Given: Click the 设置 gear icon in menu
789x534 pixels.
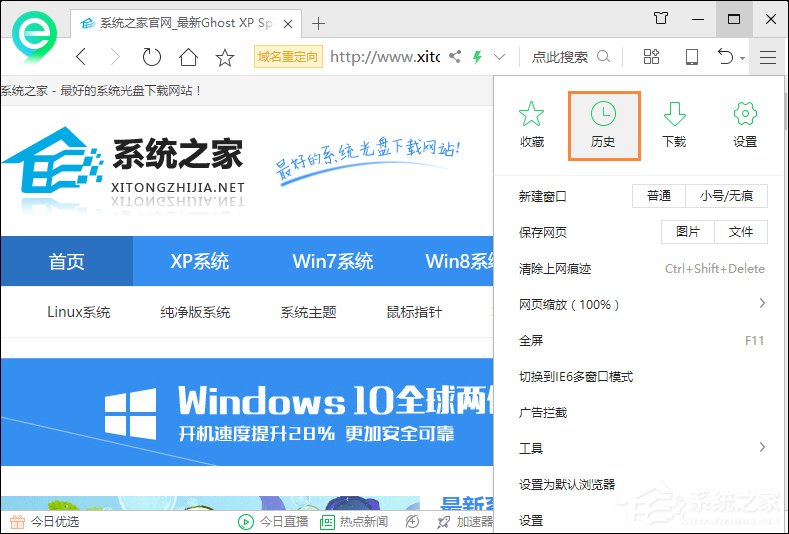Looking at the screenshot, I should coord(745,124).
